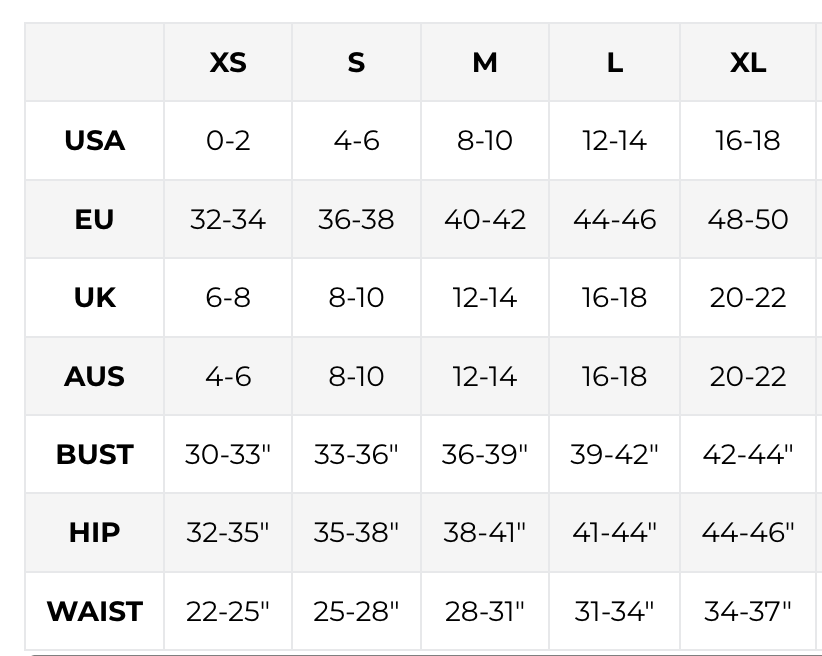Screen dimensions: 822x656
Task: Click the USA 12-14 cell
Action: click(x=614, y=140)
